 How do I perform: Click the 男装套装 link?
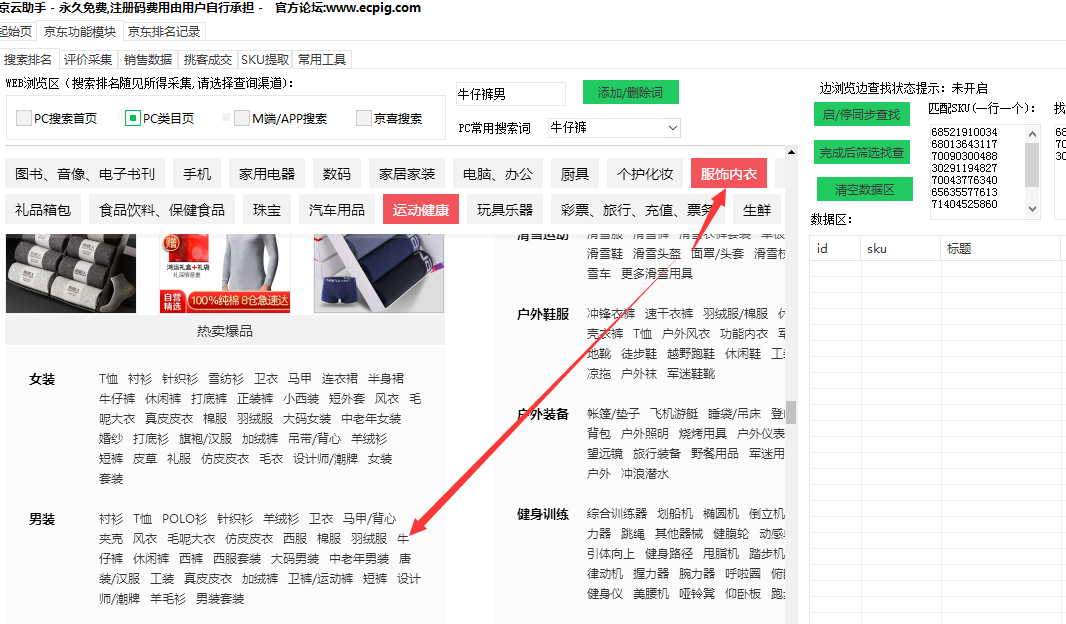click(220, 599)
